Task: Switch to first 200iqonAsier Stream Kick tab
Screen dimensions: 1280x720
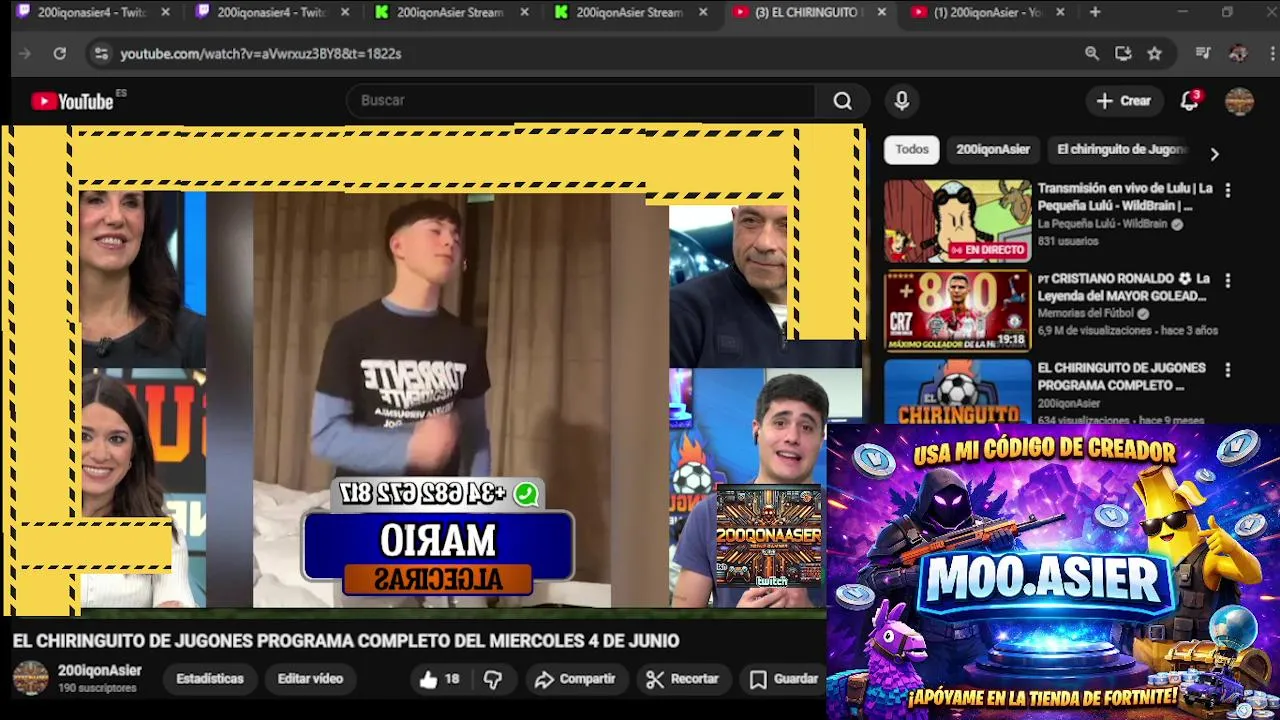Action: [450, 13]
